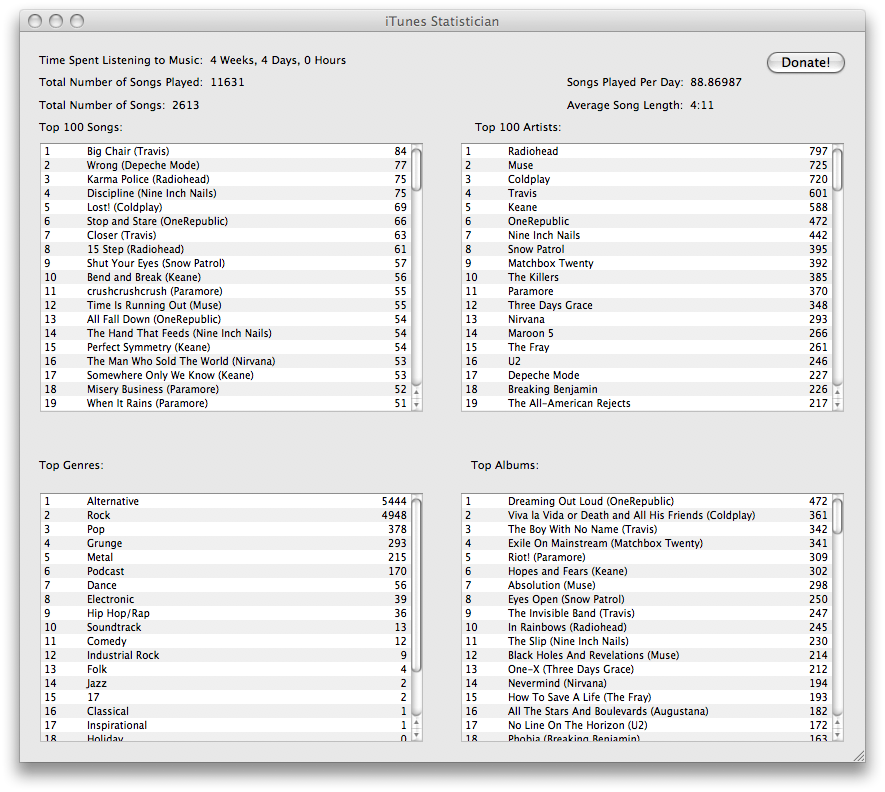Select the genre row Jazz
Image resolution: width=885 pixels, height=792 pixels.
226,683
